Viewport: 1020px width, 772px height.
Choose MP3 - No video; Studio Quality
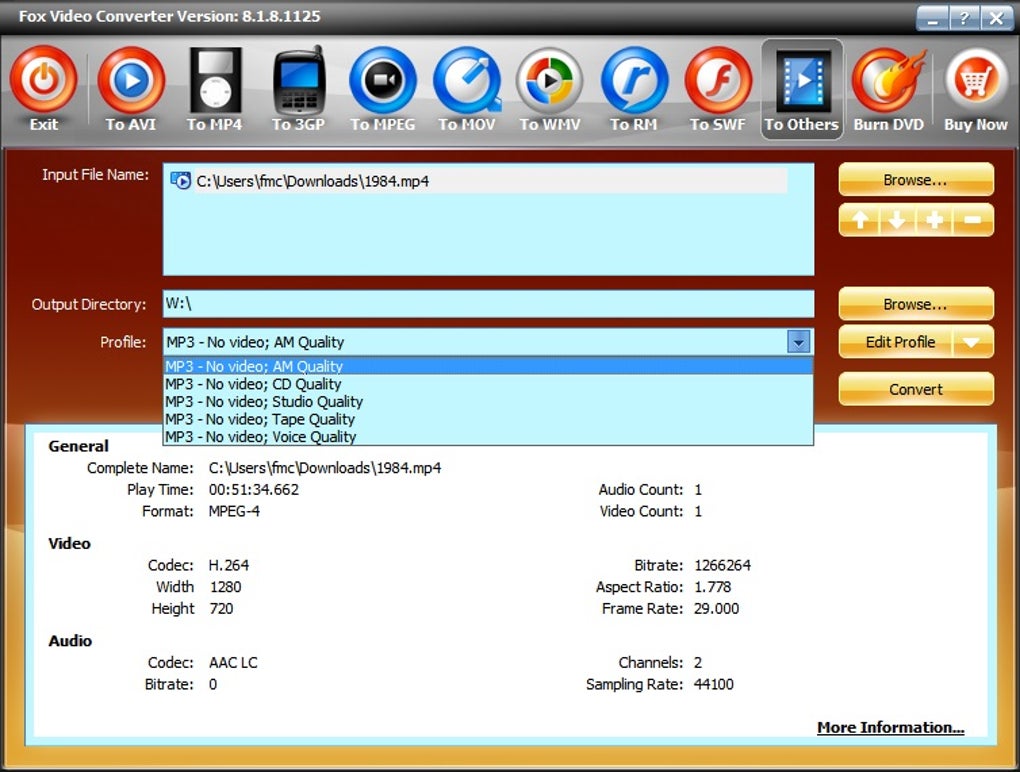pos(488,401)
